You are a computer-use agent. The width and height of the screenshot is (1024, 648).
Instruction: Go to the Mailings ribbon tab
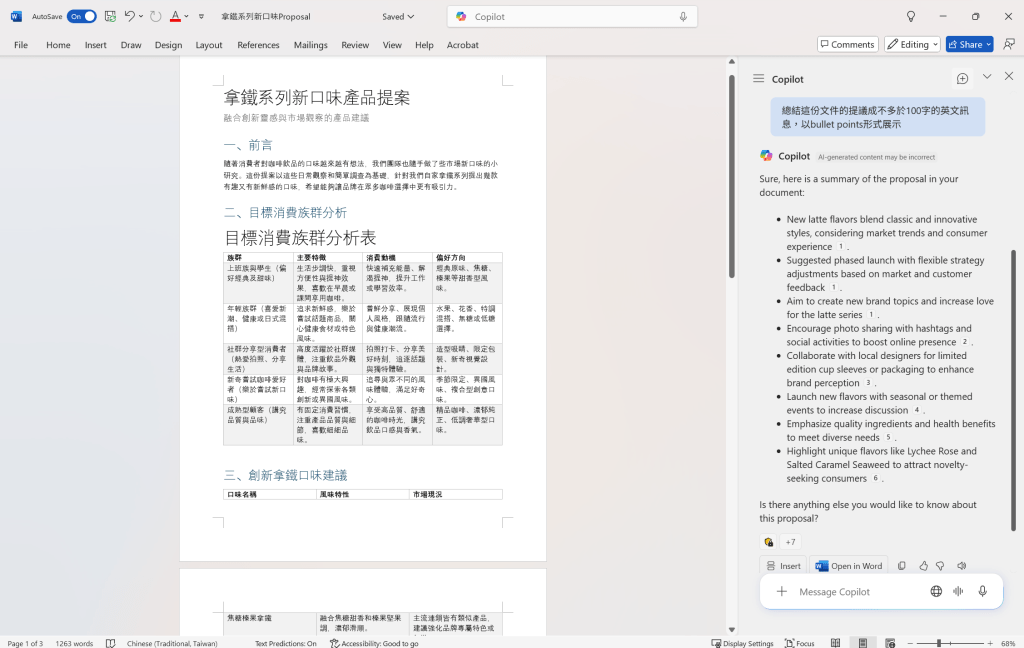310,44
